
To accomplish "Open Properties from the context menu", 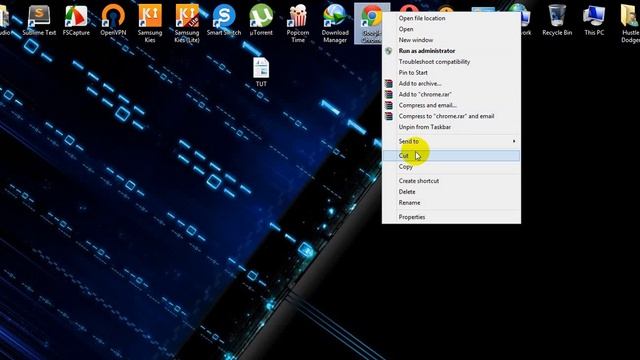I will point(451,217).
